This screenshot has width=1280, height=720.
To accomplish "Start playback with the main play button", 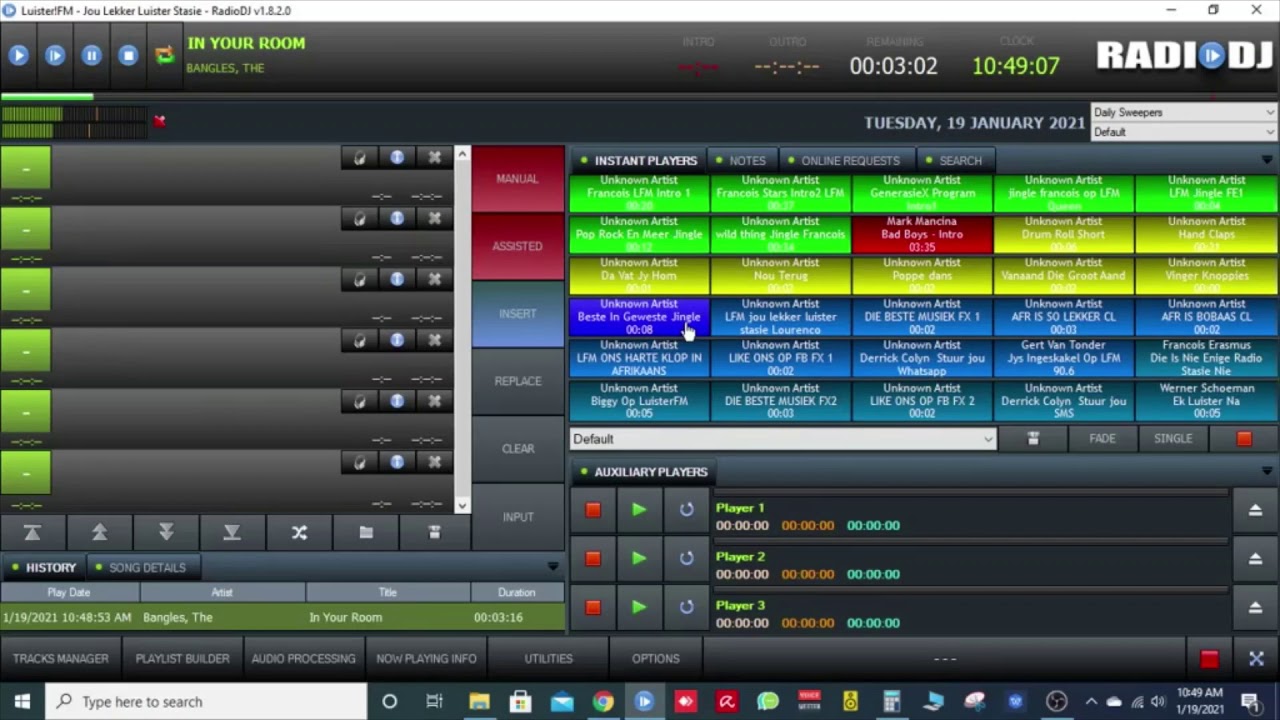I will tap(18, 56).
